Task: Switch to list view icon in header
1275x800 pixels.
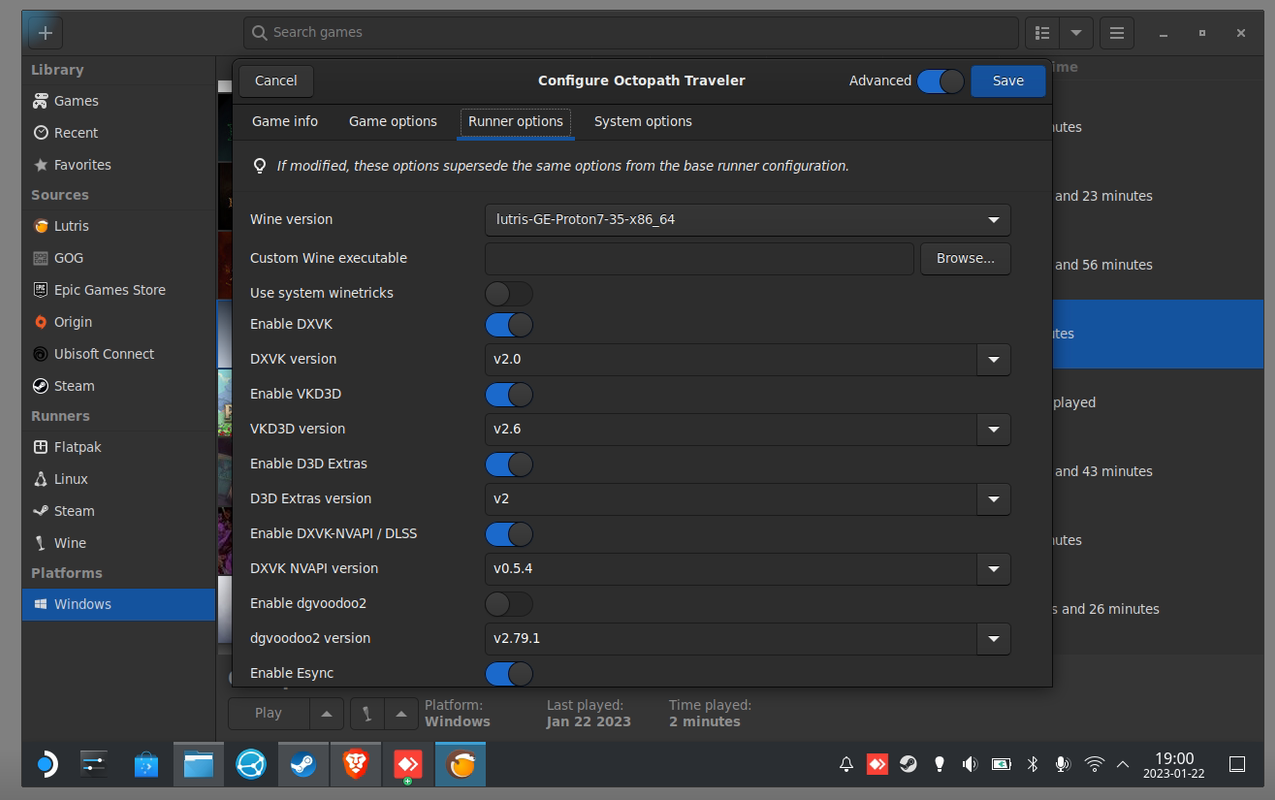Action: (1042, 33)
